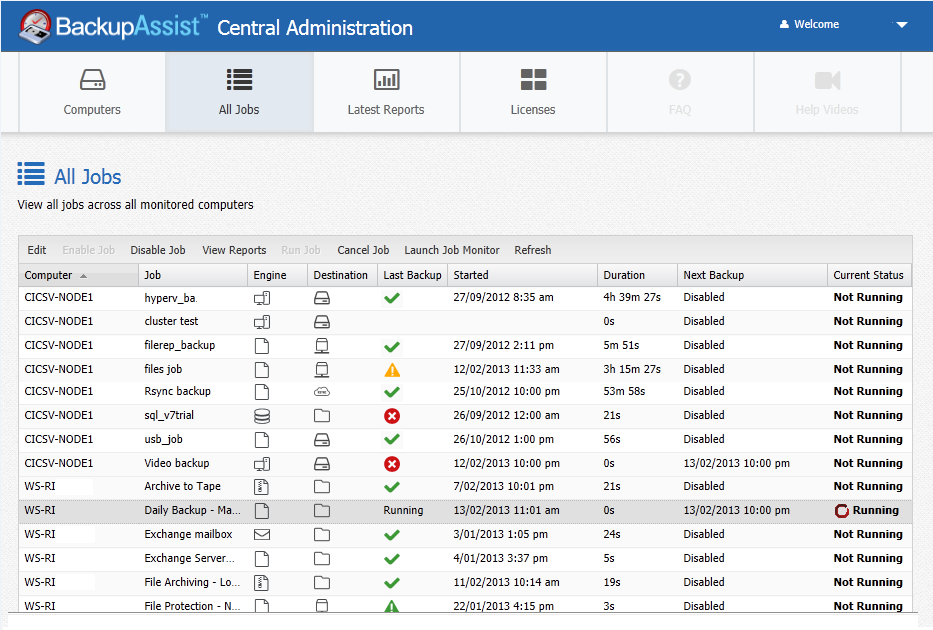This screenshot has height=630, width=933.
Task: Click Running text in Last Backup column
Action: (x=403, y=510)
